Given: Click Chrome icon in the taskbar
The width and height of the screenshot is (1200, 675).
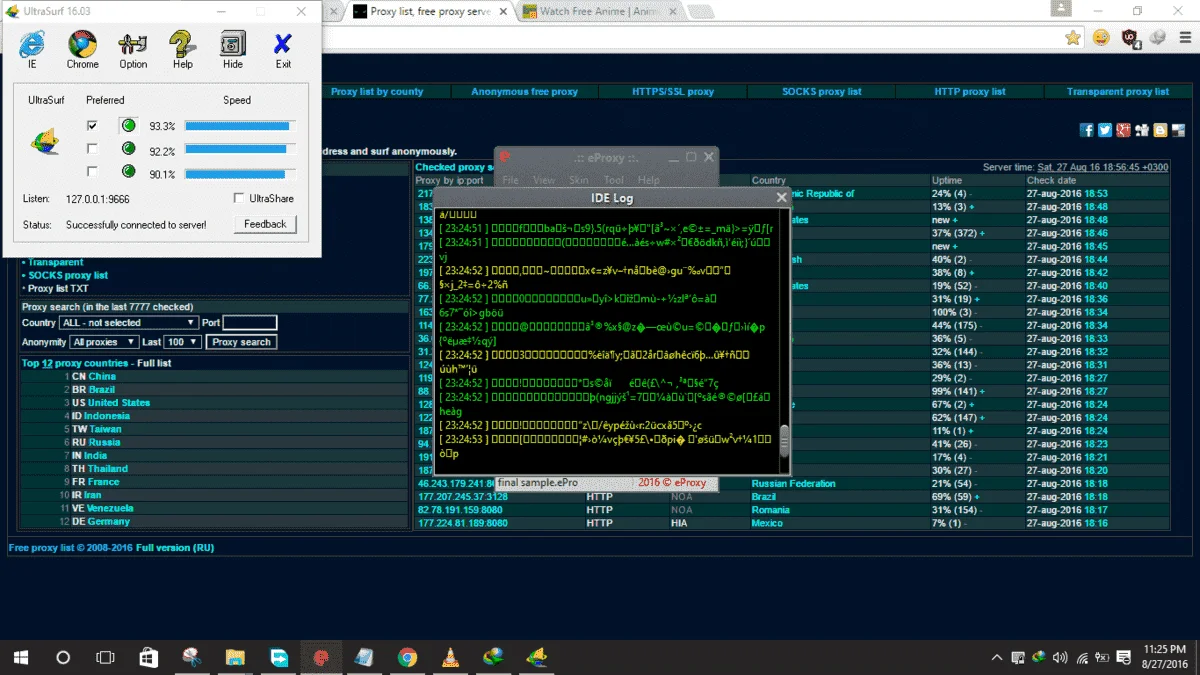Looking at the screenshot, I should point(407,657).
